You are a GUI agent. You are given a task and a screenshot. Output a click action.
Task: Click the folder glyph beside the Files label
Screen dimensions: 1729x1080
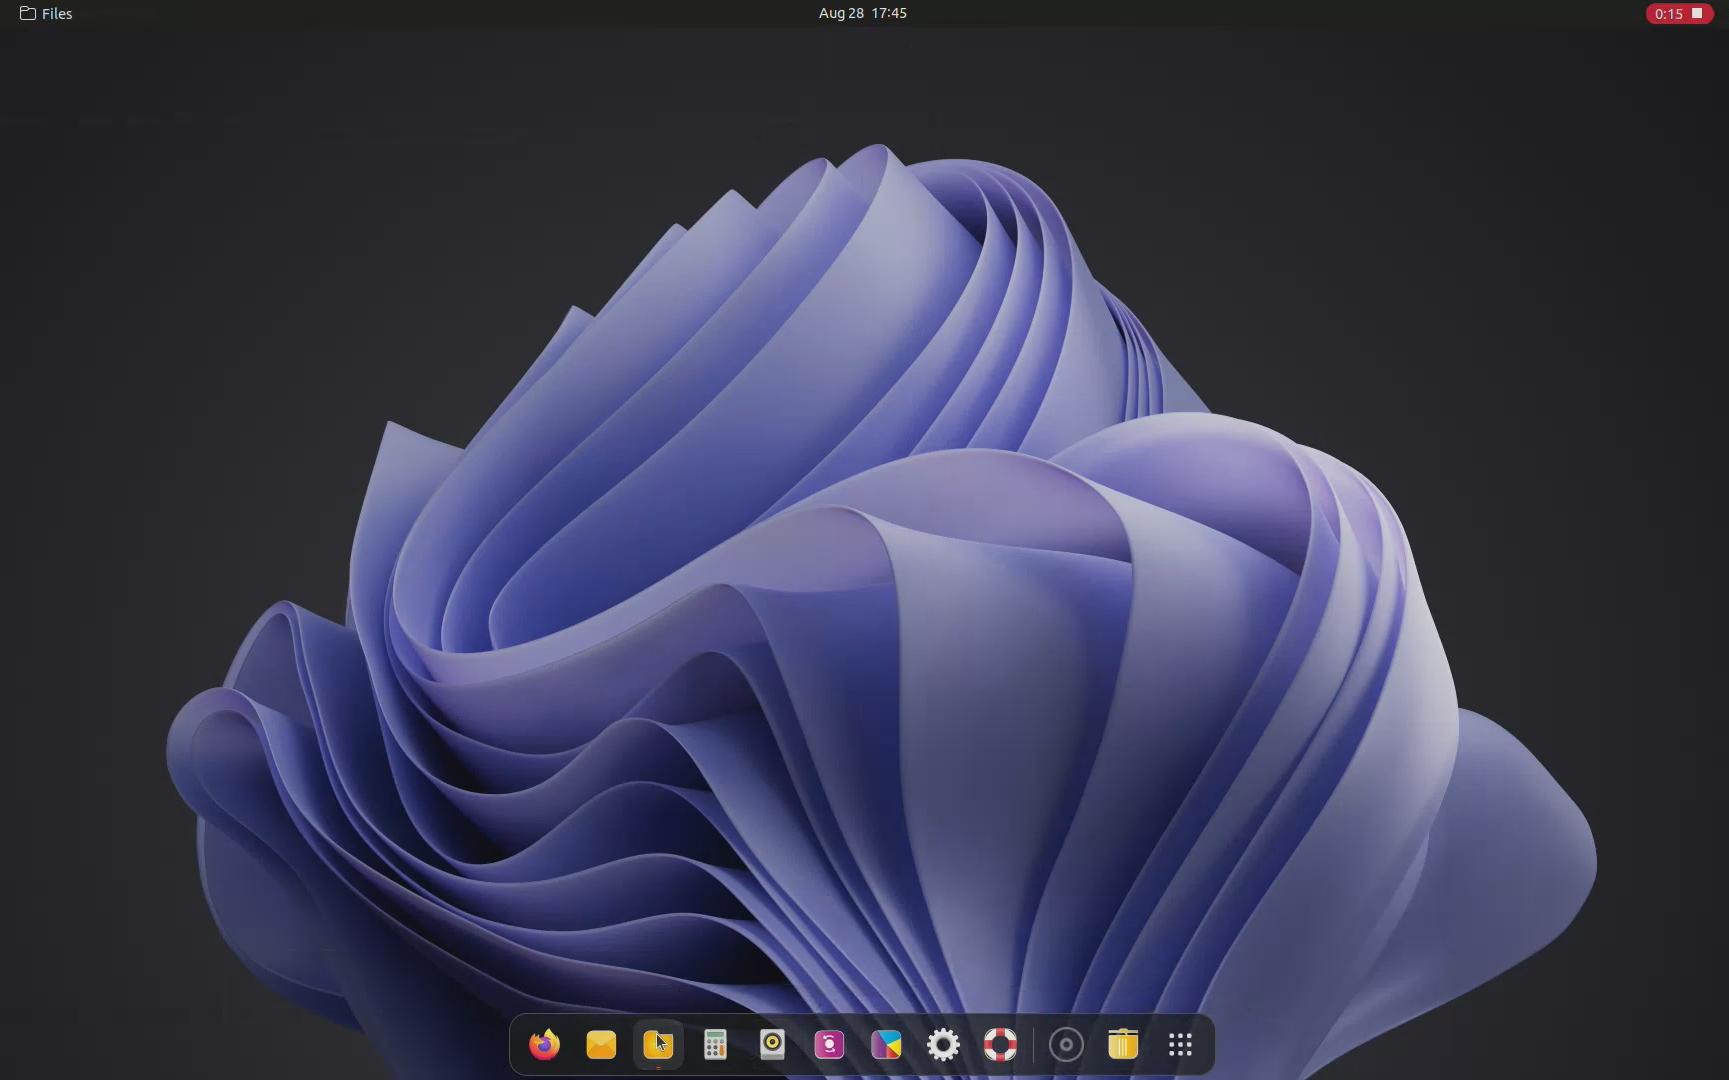pos(27,13)
